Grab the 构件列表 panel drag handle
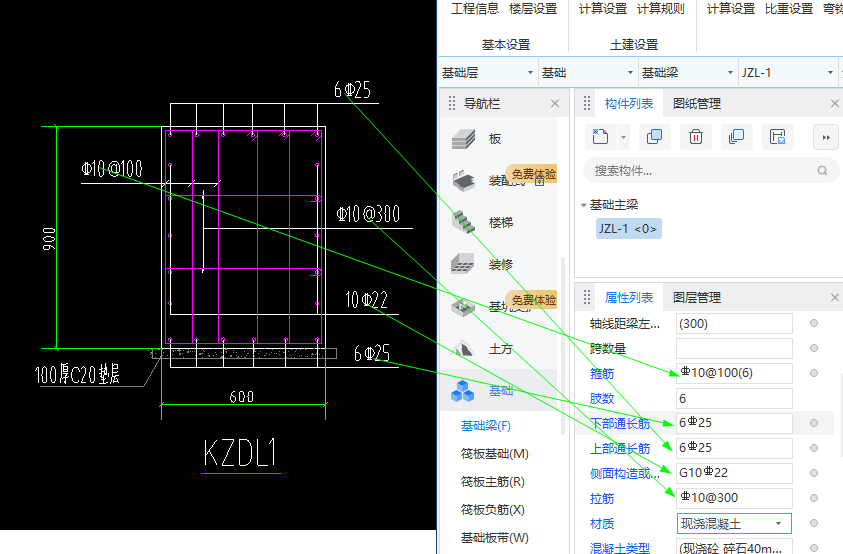 point(587,103)
